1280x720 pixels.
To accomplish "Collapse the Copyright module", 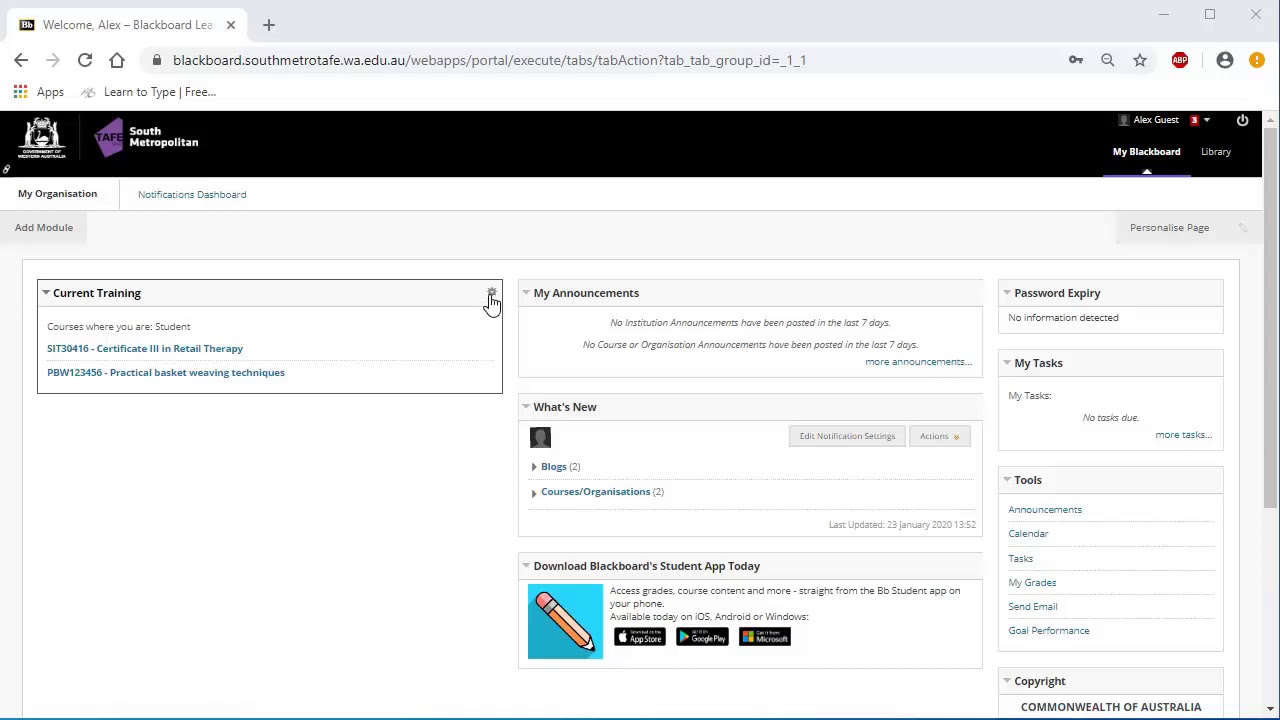I will coord(1007,681).
